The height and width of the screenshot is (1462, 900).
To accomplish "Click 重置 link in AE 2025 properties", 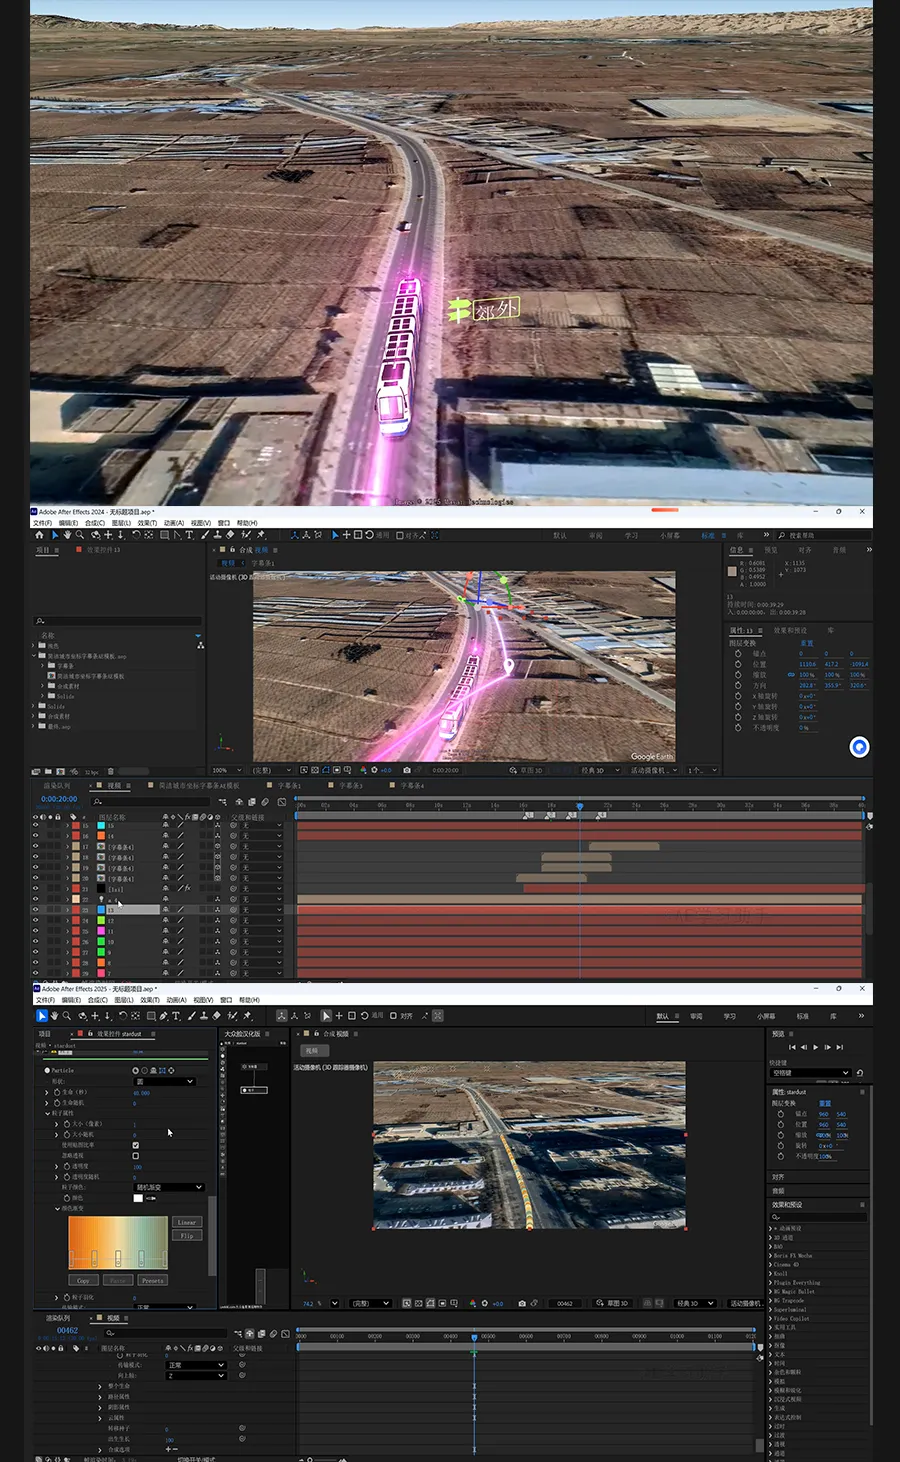I will (825, 1103).
